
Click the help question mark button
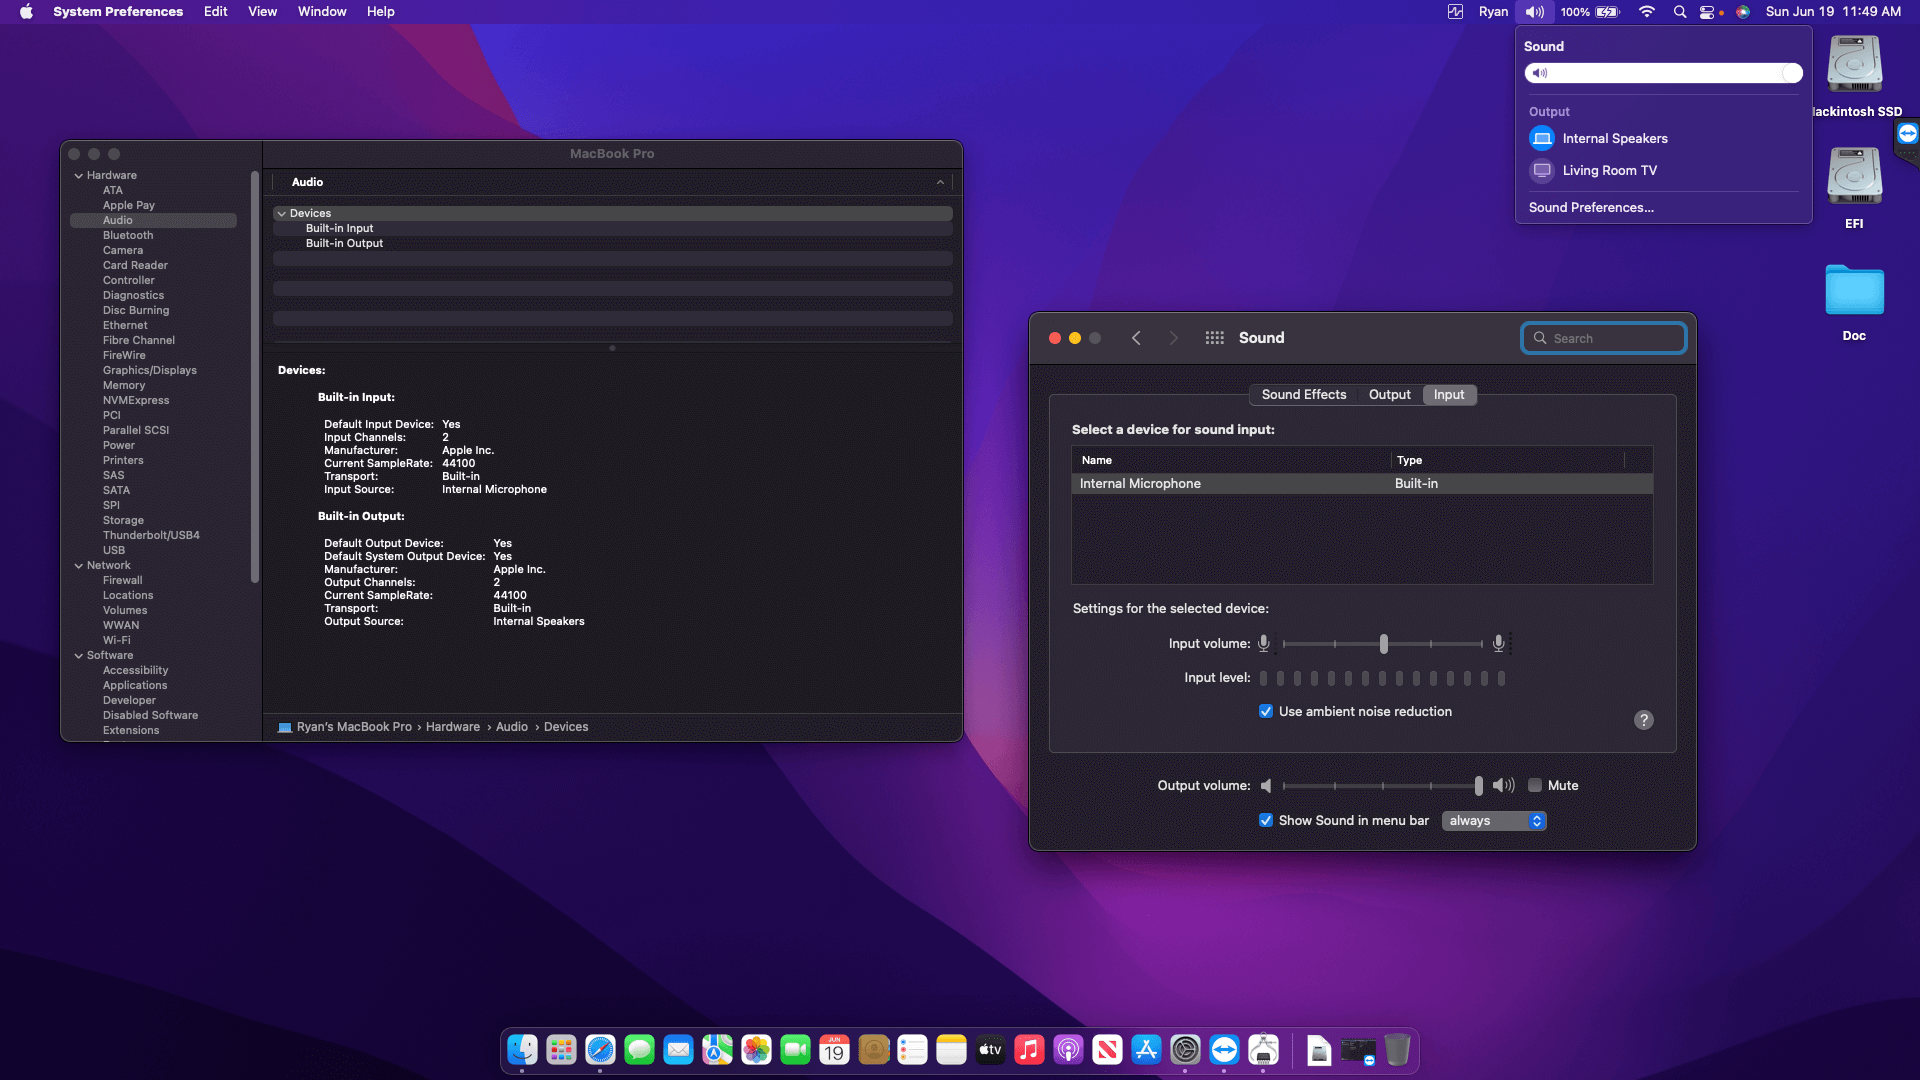coord(1643,720)
